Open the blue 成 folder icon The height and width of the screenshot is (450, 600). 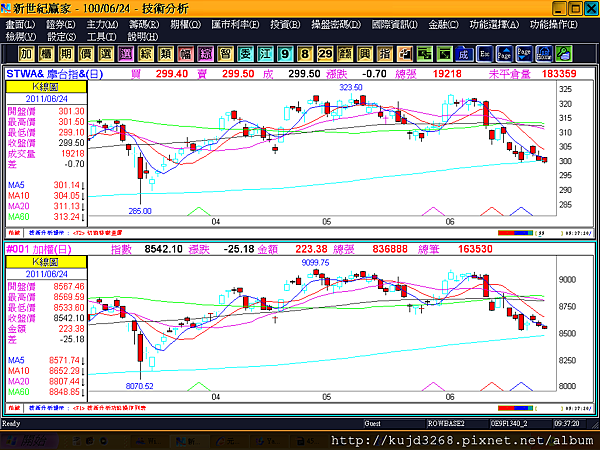pos(464,54)
